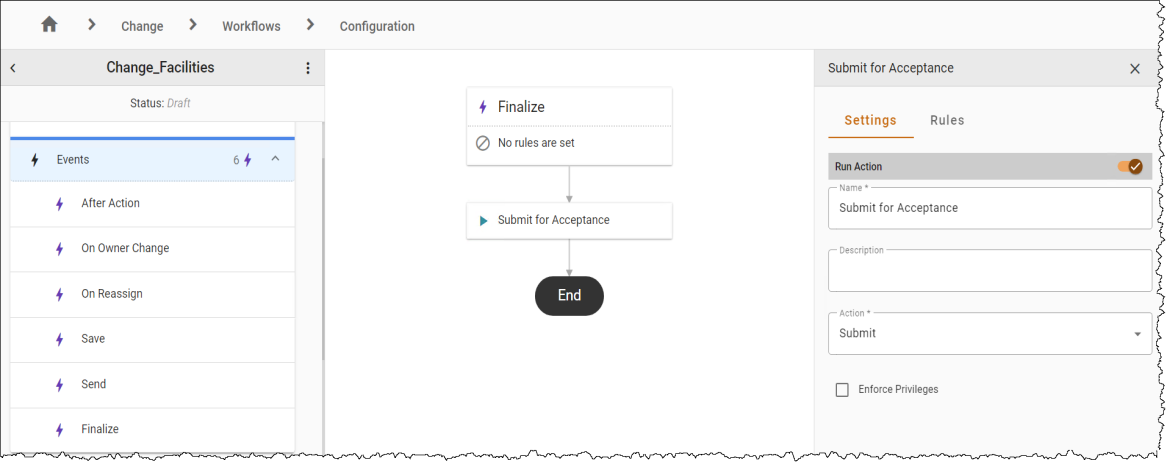Select the Save event in the list
Viewport: 1167px width, 462px height.
(x=153, y=339)
